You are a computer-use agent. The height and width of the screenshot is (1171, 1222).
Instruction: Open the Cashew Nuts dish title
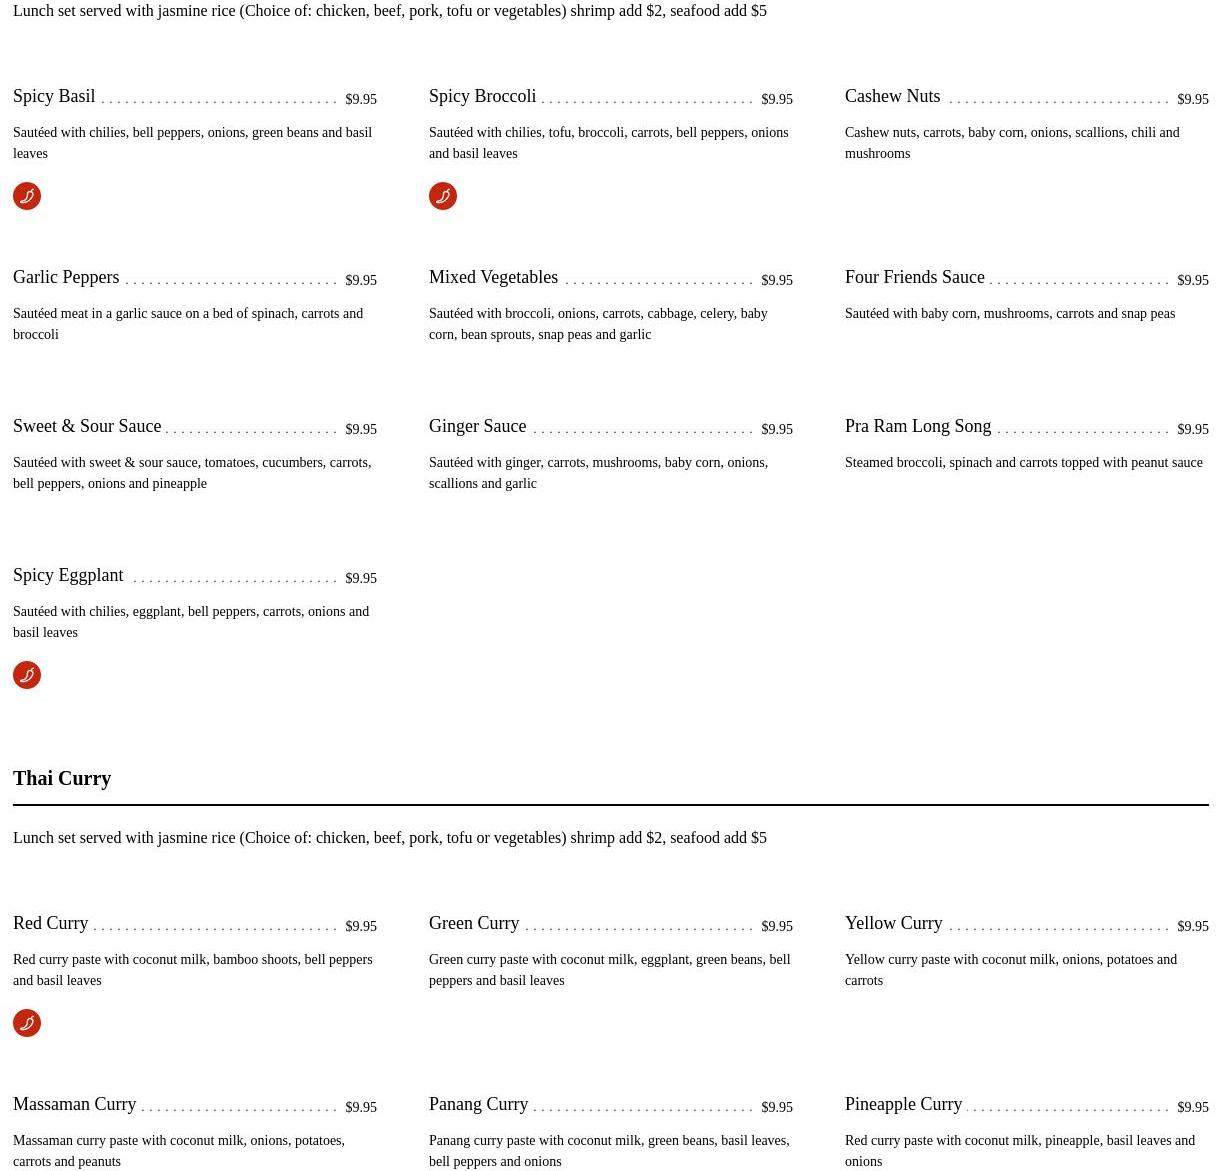(892, 96)
